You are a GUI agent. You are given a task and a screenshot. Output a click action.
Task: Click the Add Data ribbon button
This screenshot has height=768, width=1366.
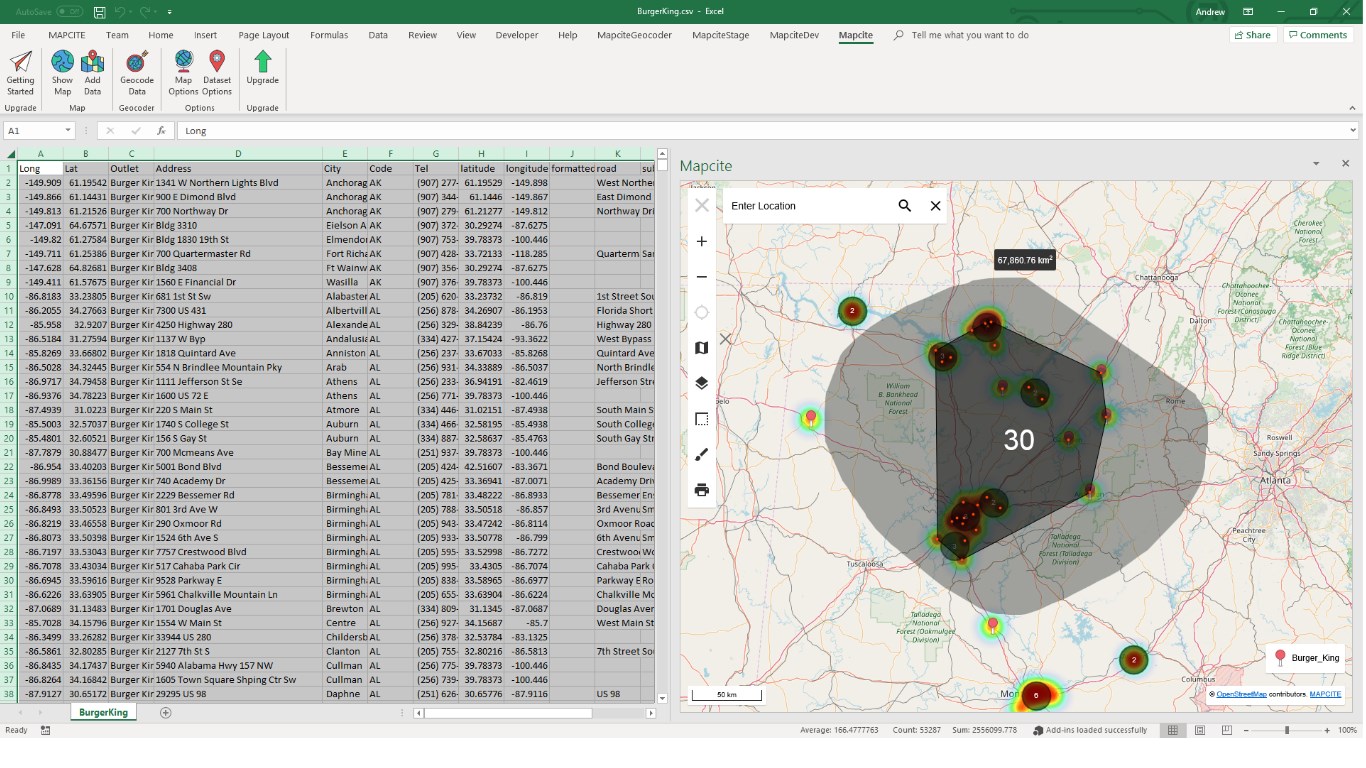pos(92,72)
